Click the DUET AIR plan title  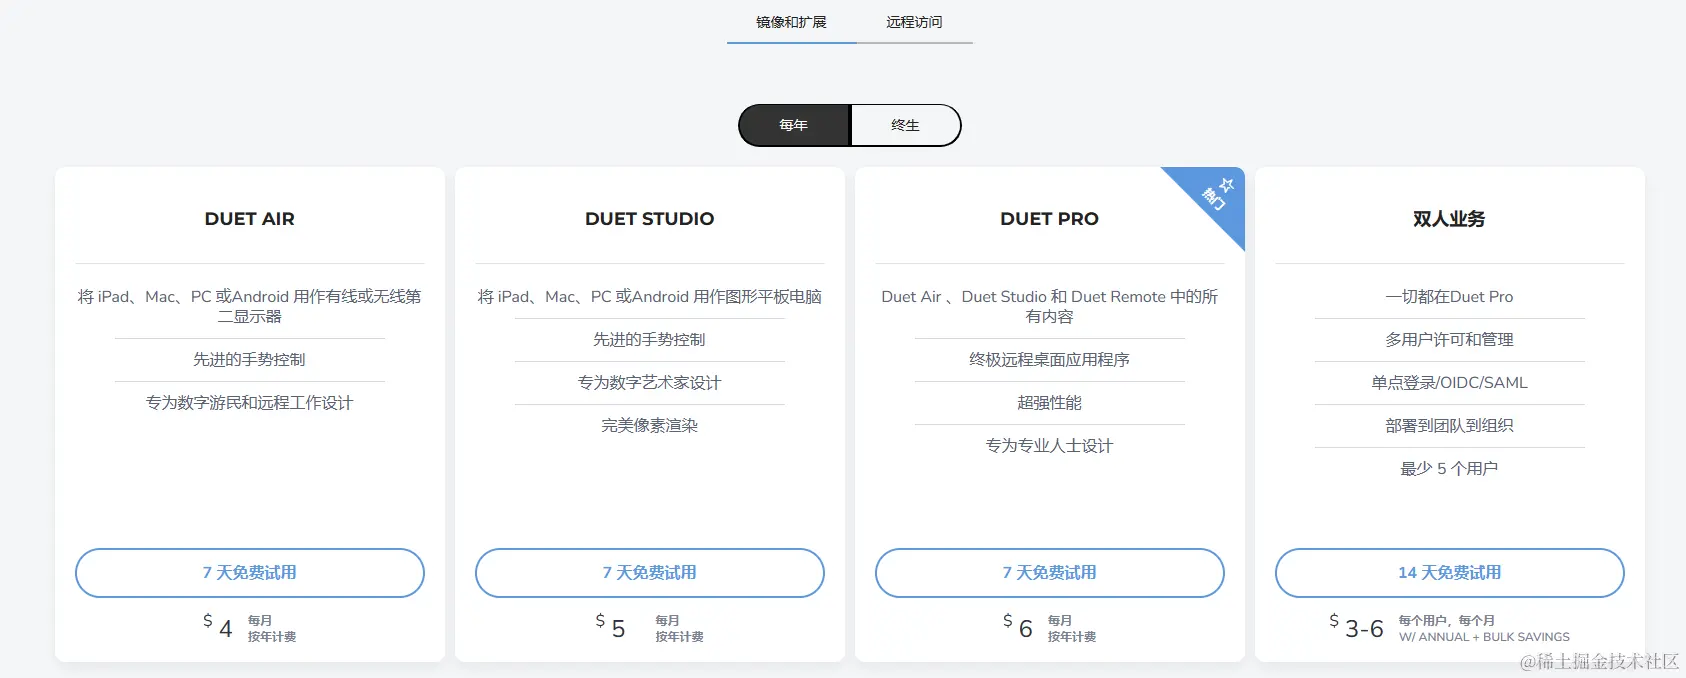(250, 219)
